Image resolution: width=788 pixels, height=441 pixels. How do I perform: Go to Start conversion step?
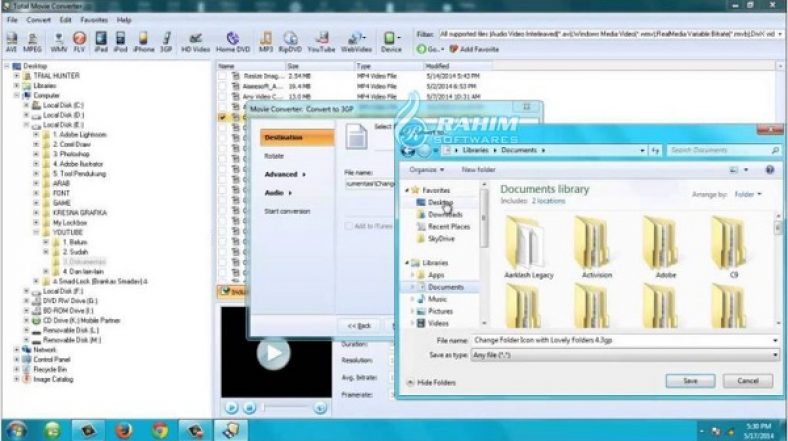(x=287, y=211)
